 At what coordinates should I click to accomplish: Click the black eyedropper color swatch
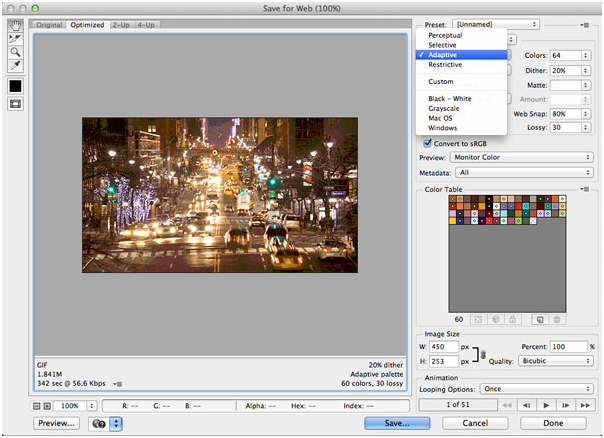coord(17,86)
